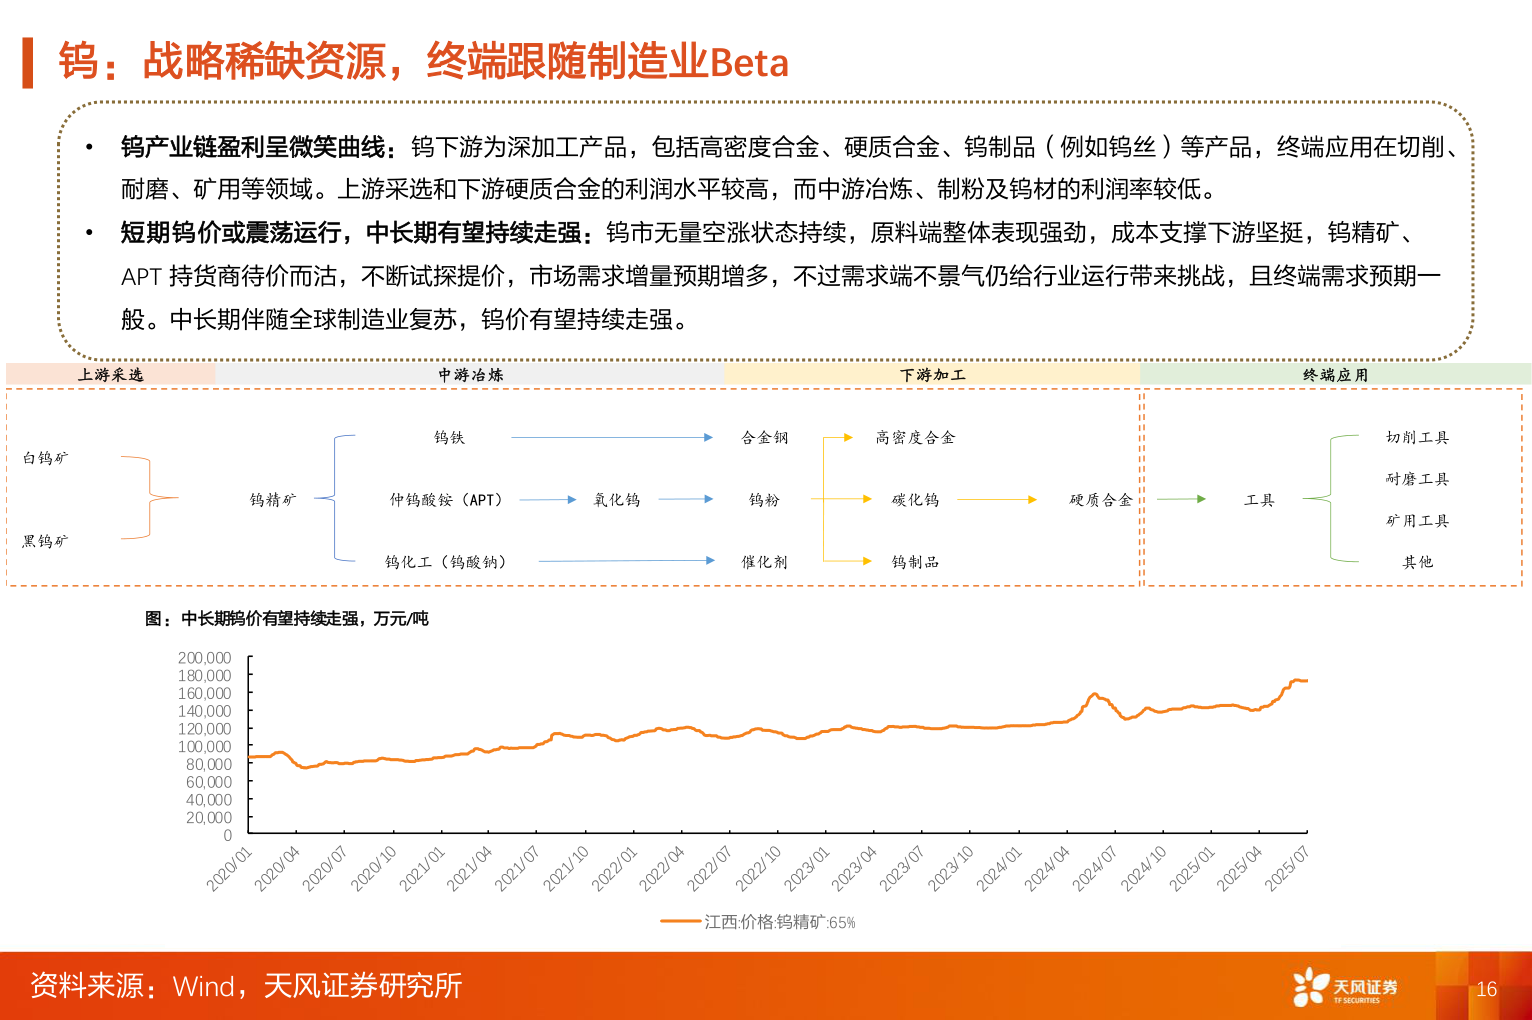Click the page number 16
Screen dimensions: 1532x1020
tap(1487, 987)
